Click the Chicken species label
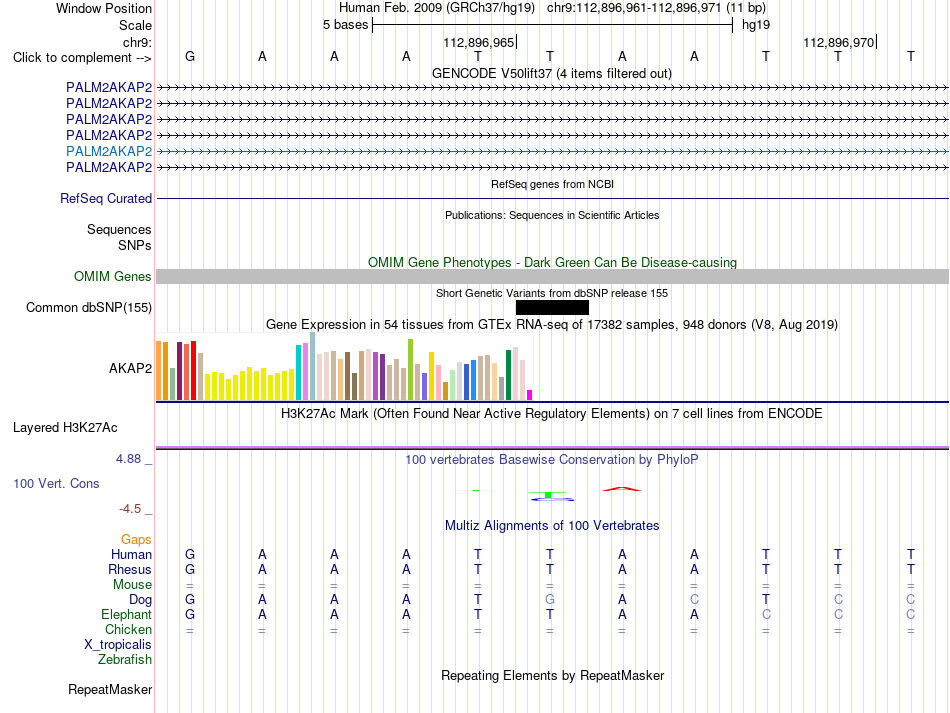 (128, 629)
